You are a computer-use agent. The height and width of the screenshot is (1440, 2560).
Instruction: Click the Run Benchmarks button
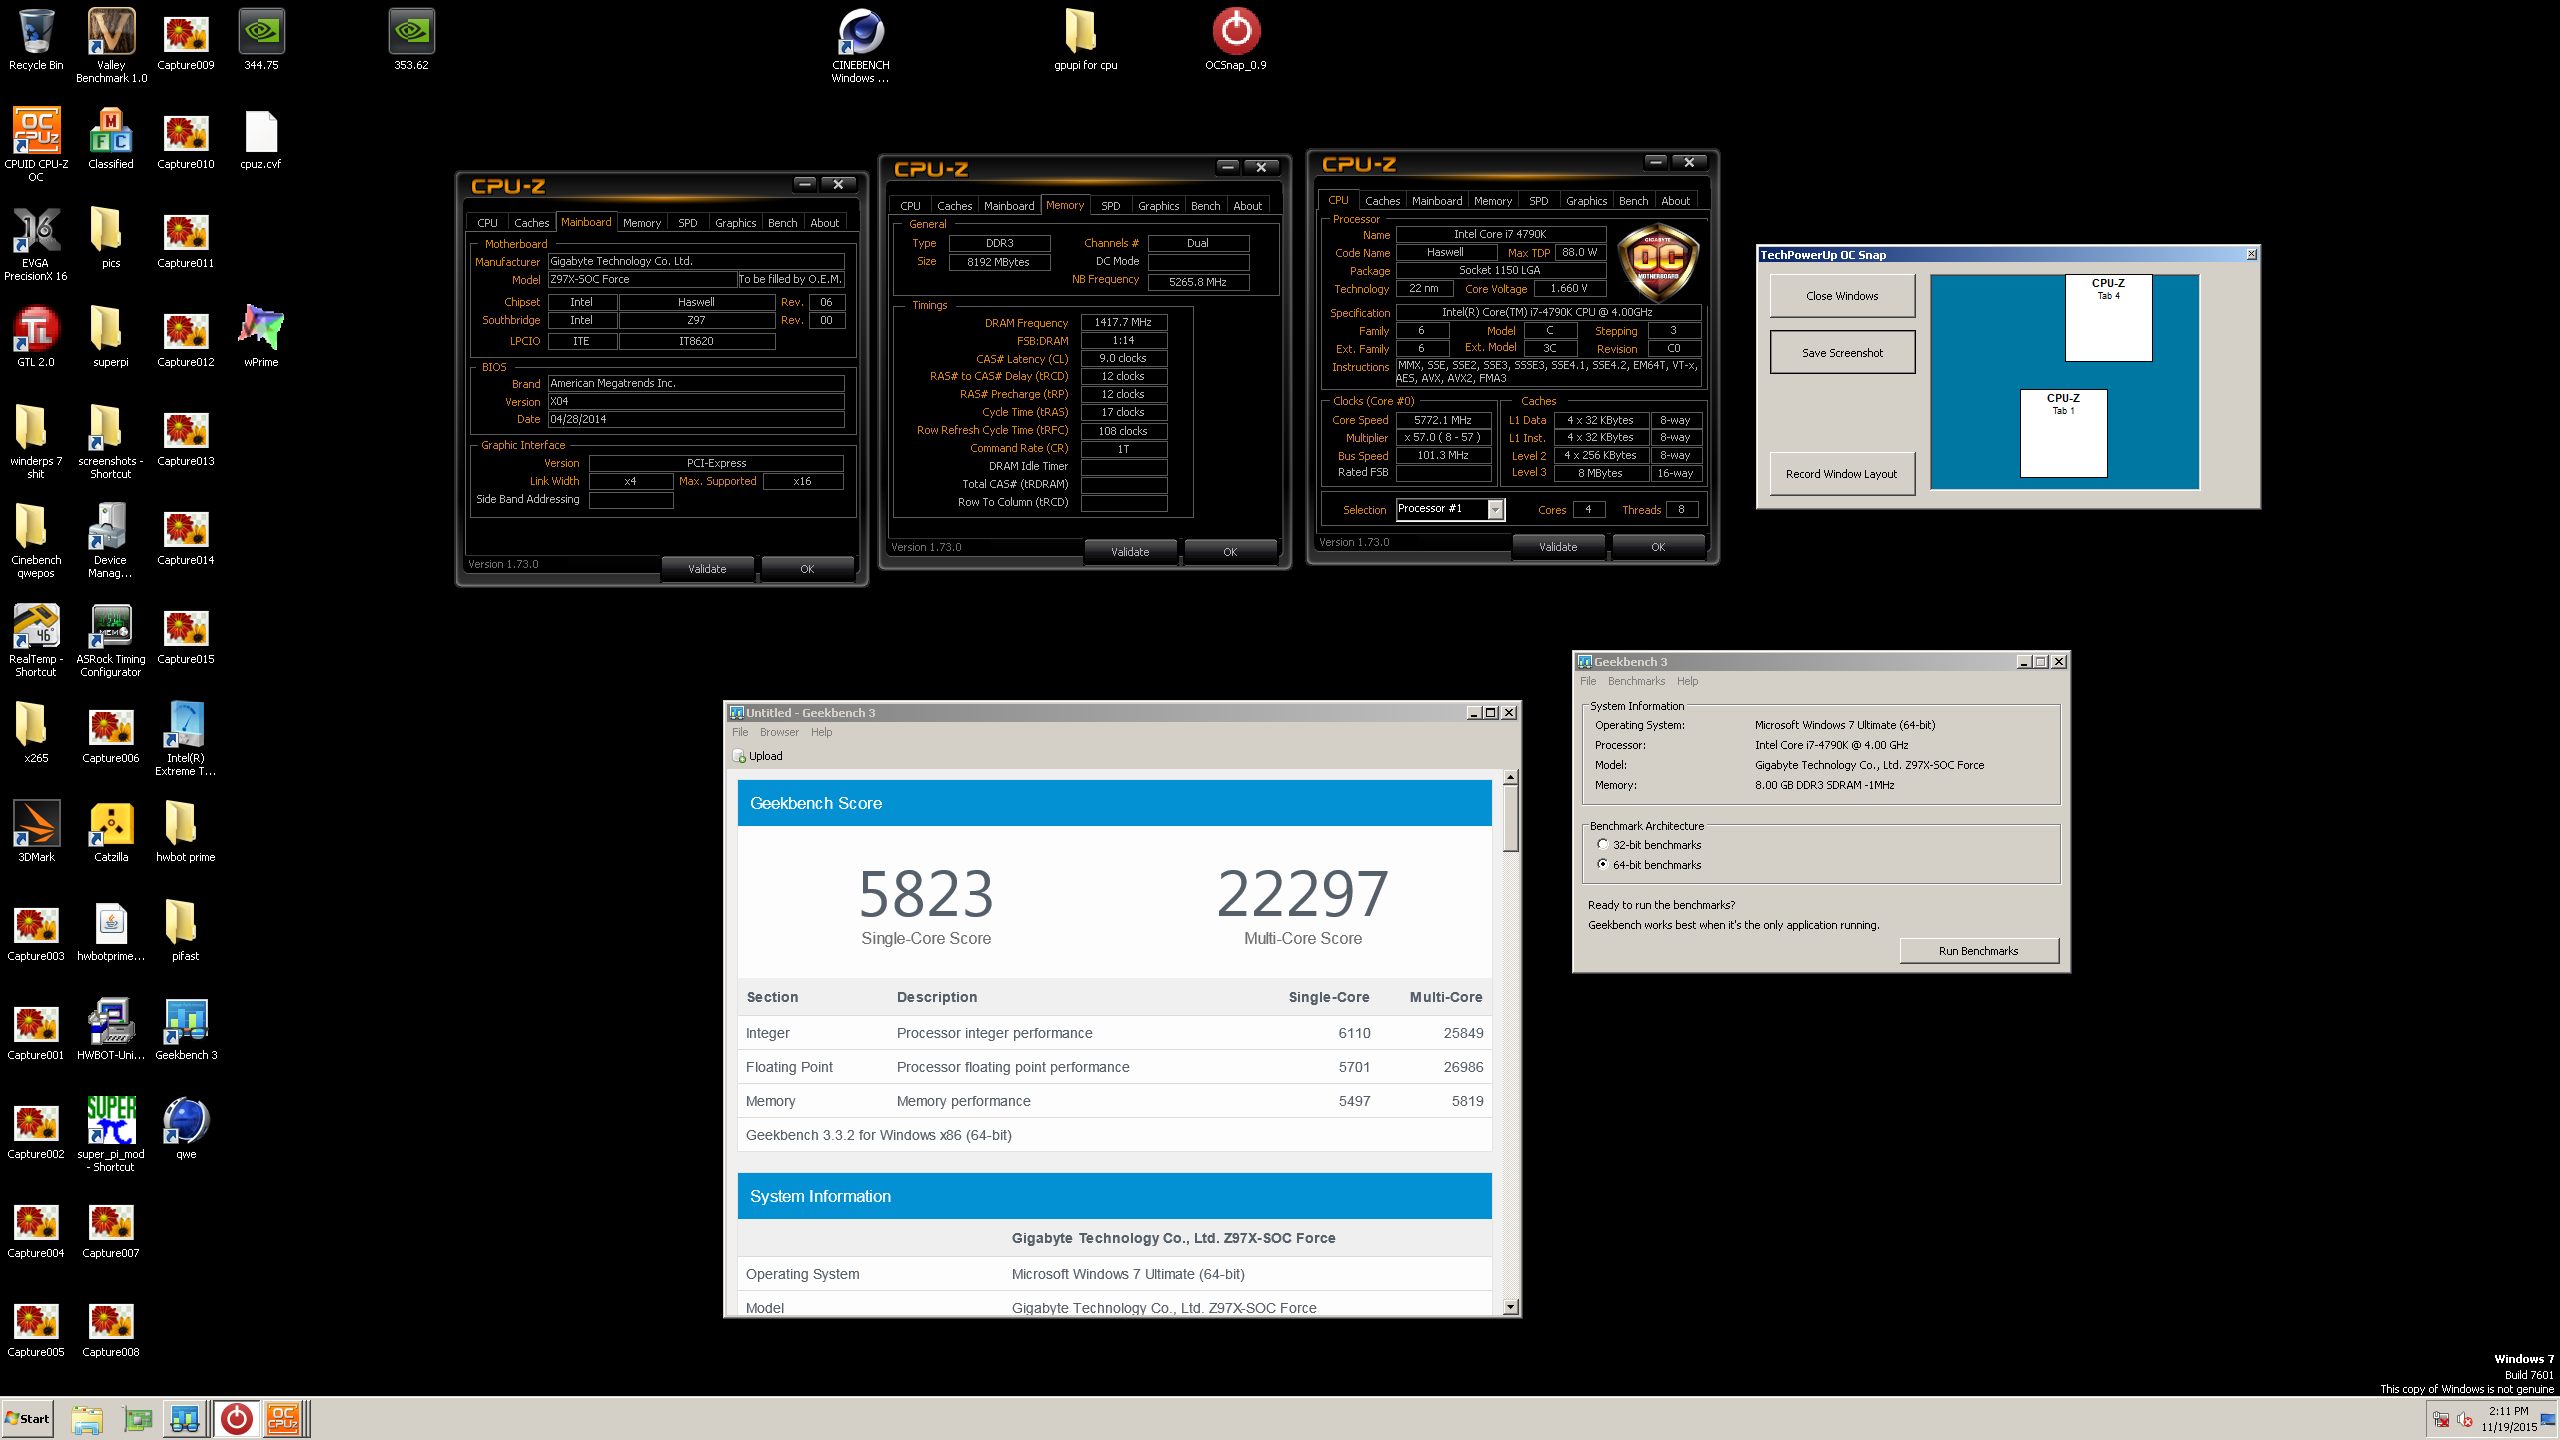[1978, 951]
